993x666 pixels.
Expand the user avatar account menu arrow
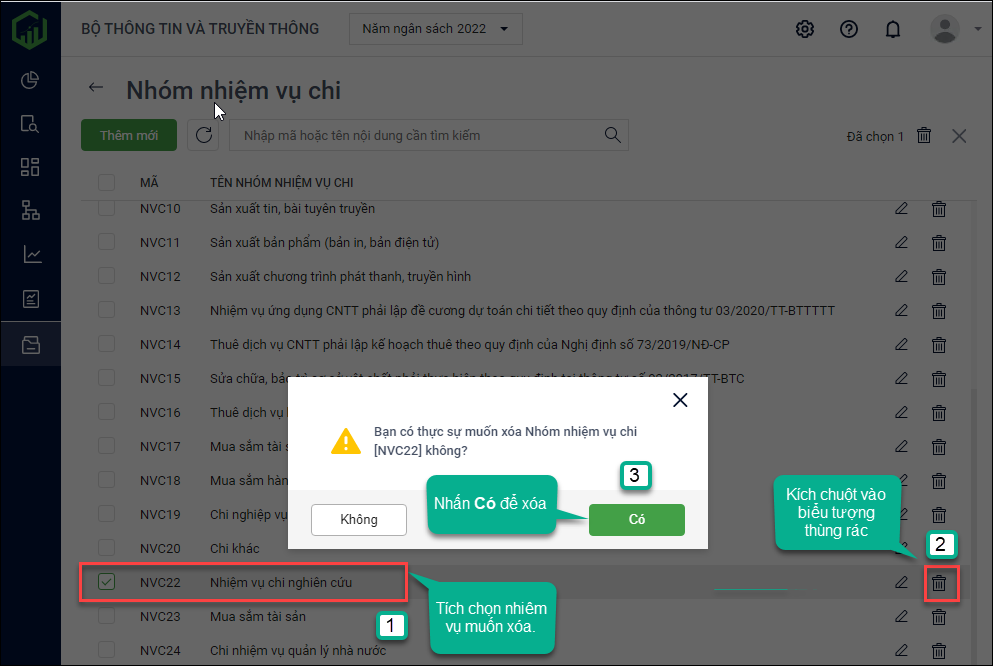click(977, 29)
